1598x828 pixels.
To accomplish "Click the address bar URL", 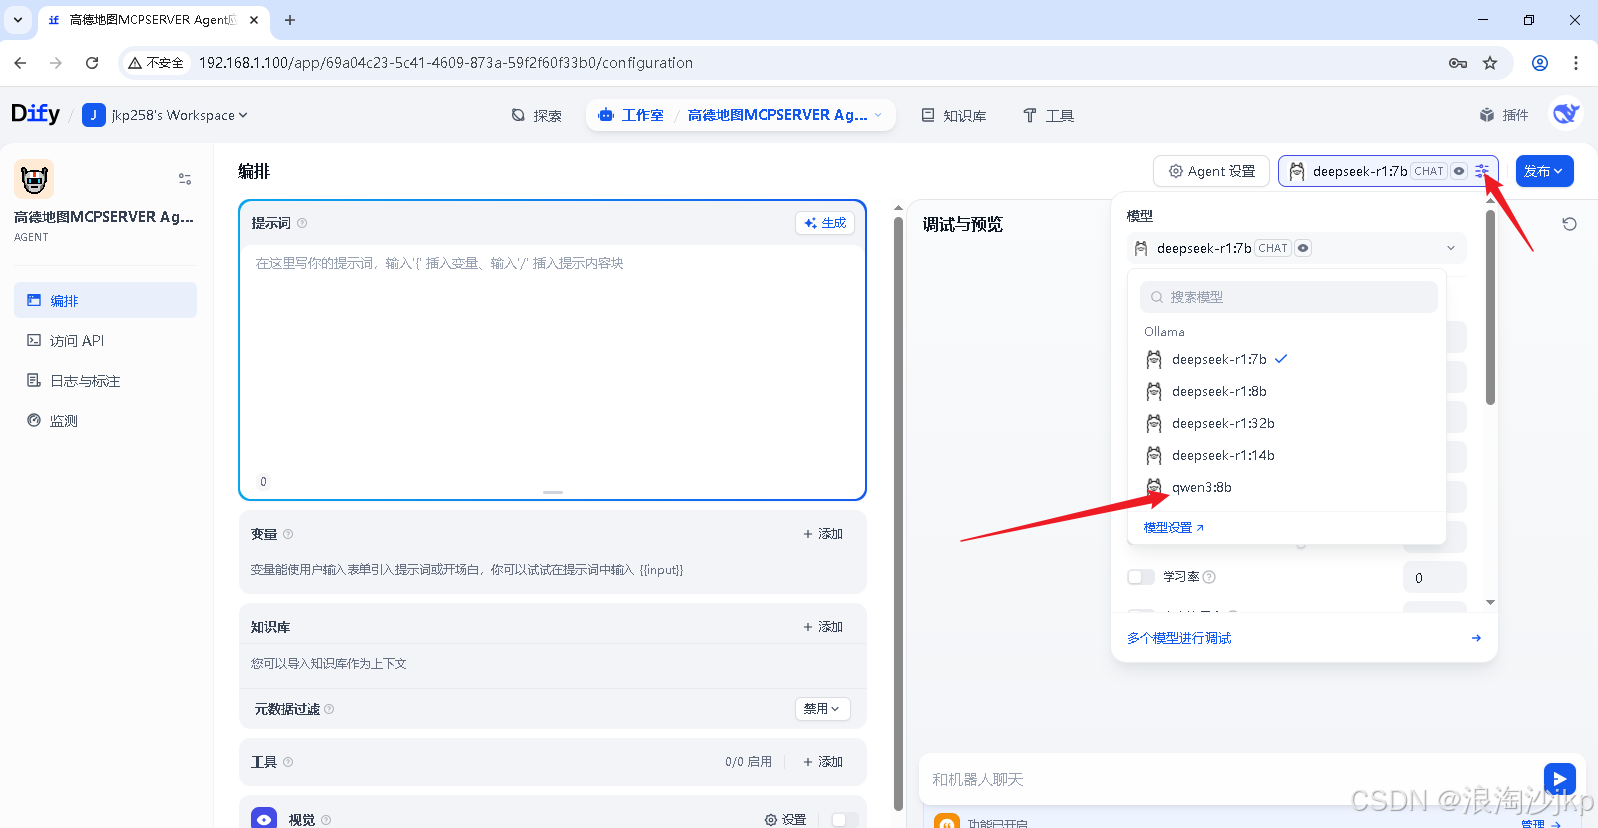I will point(446,63).
